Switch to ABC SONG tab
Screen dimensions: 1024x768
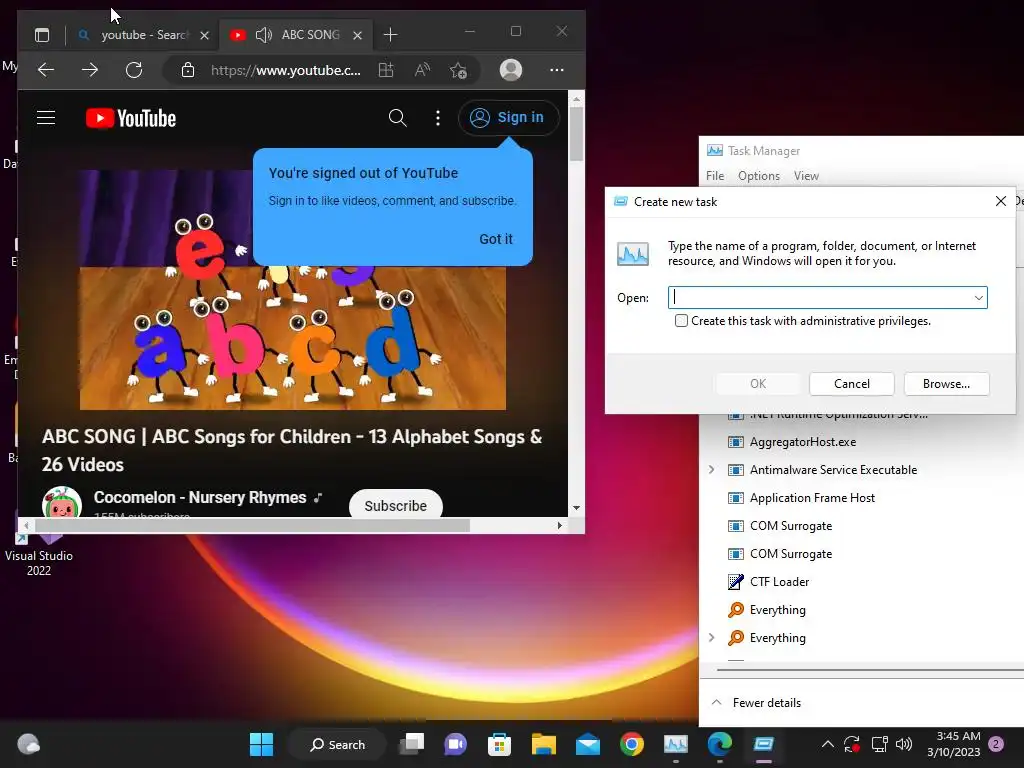pyautogui.click(x=298, y=35)
